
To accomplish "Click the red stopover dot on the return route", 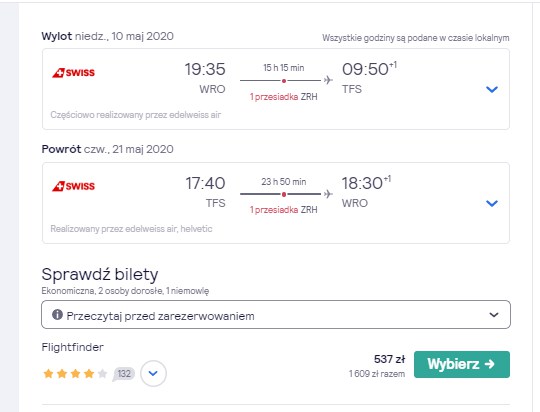I will pos(284,194).
